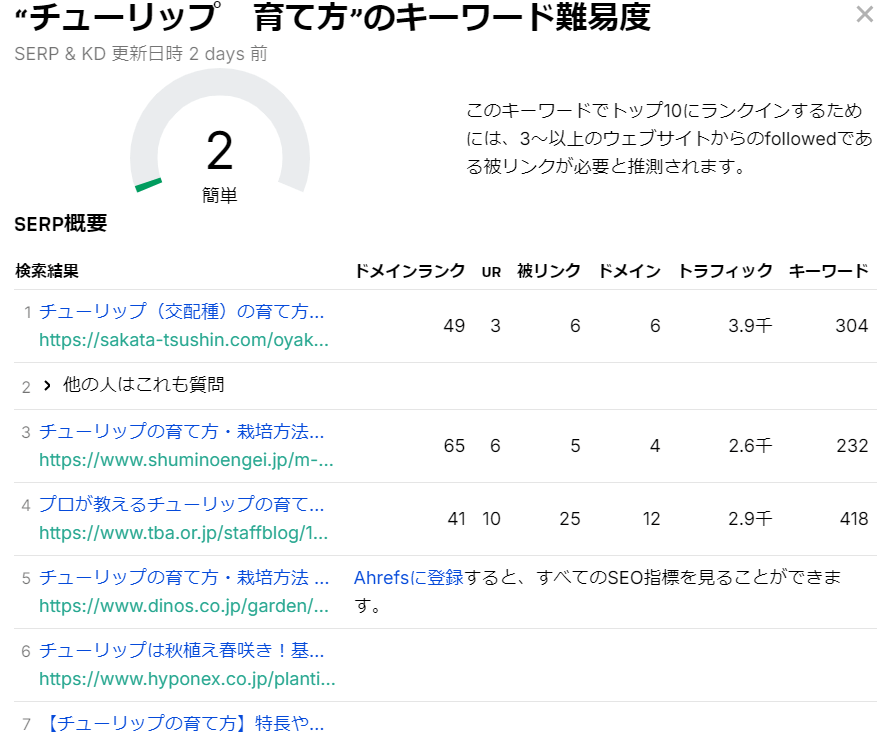Sort results by ドメインランク column

click(x=411, y=269)
